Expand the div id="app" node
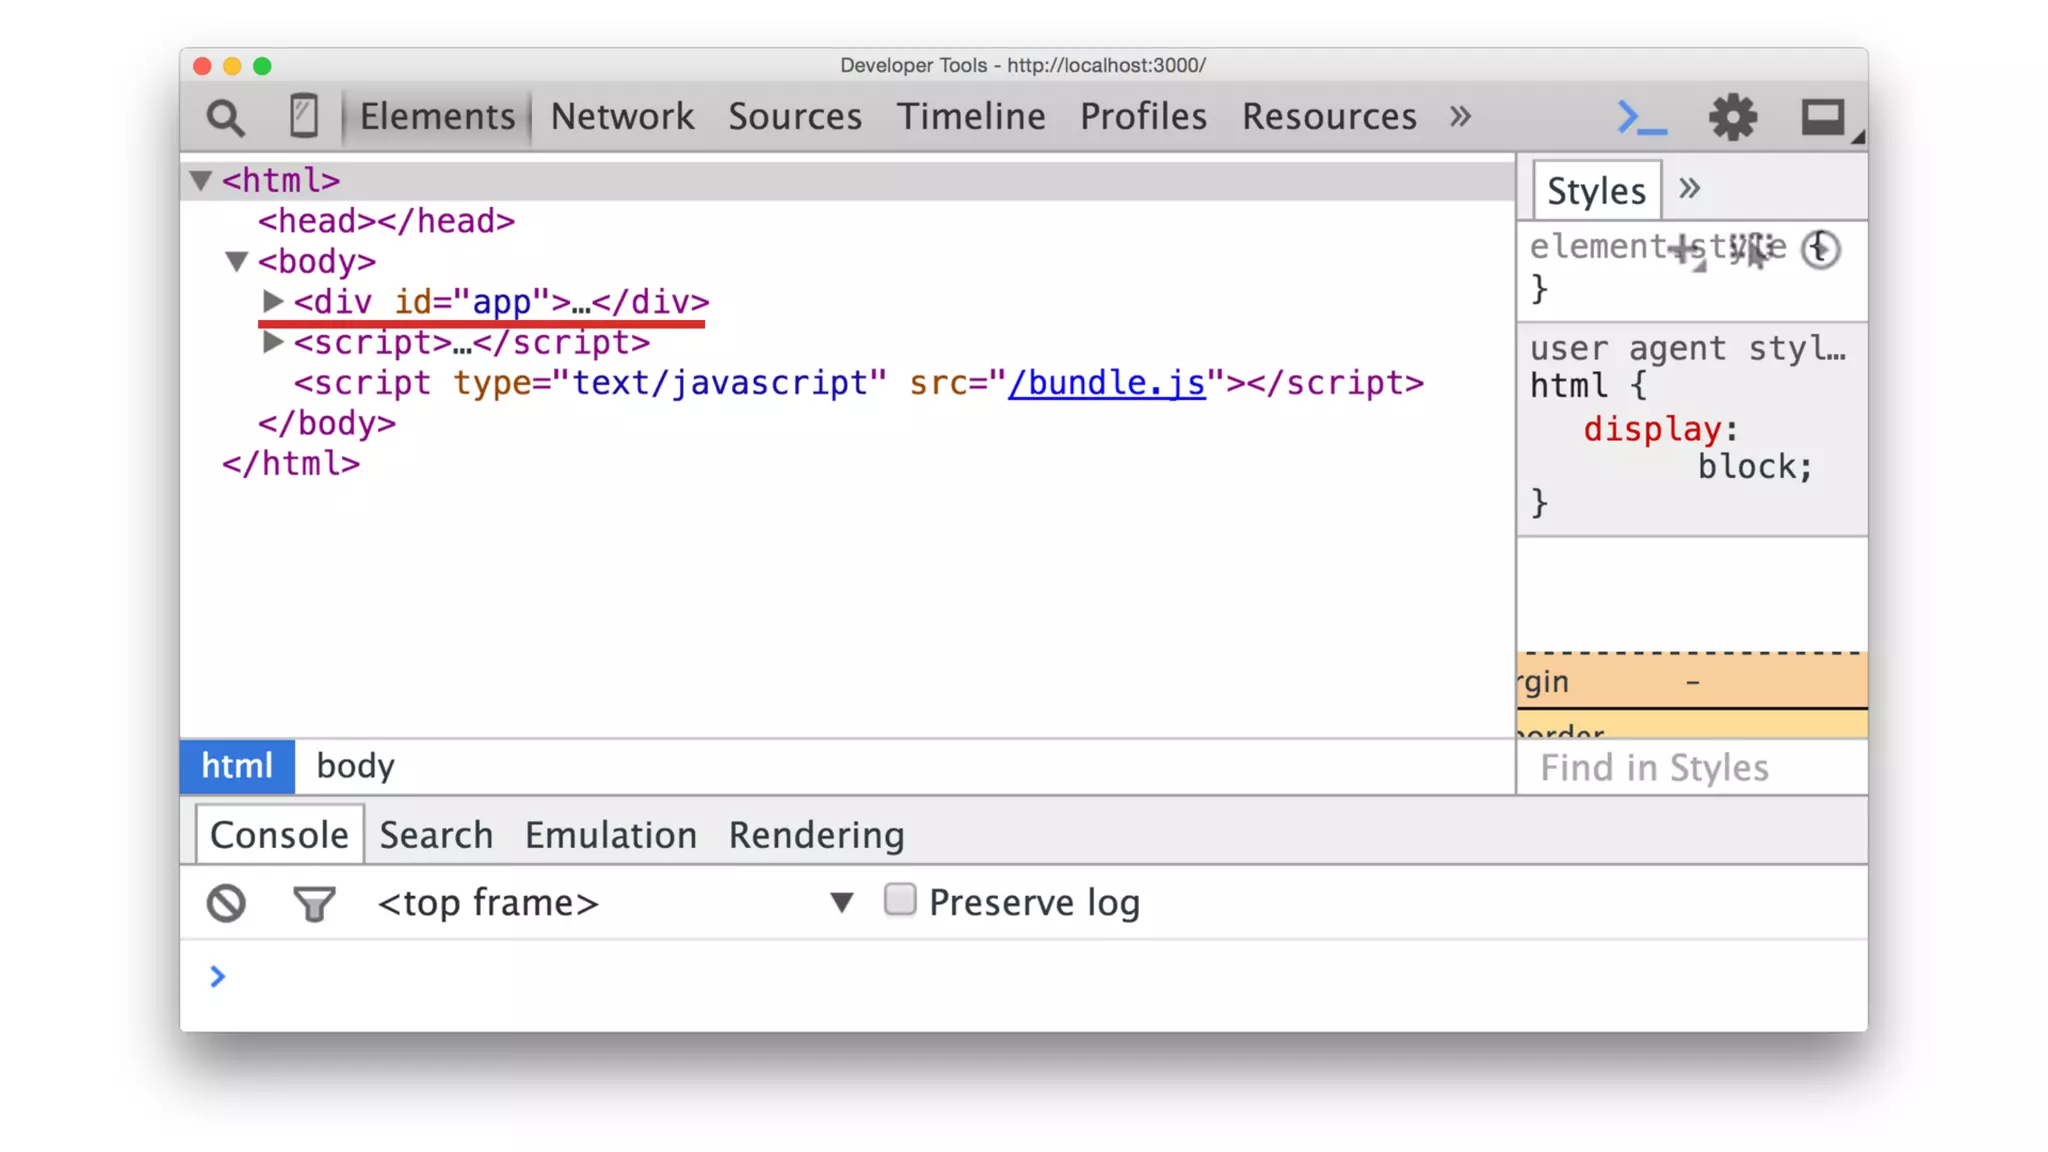Image resolution: width=2048 pixels, height=1152 pixels. tap(272, 301)
